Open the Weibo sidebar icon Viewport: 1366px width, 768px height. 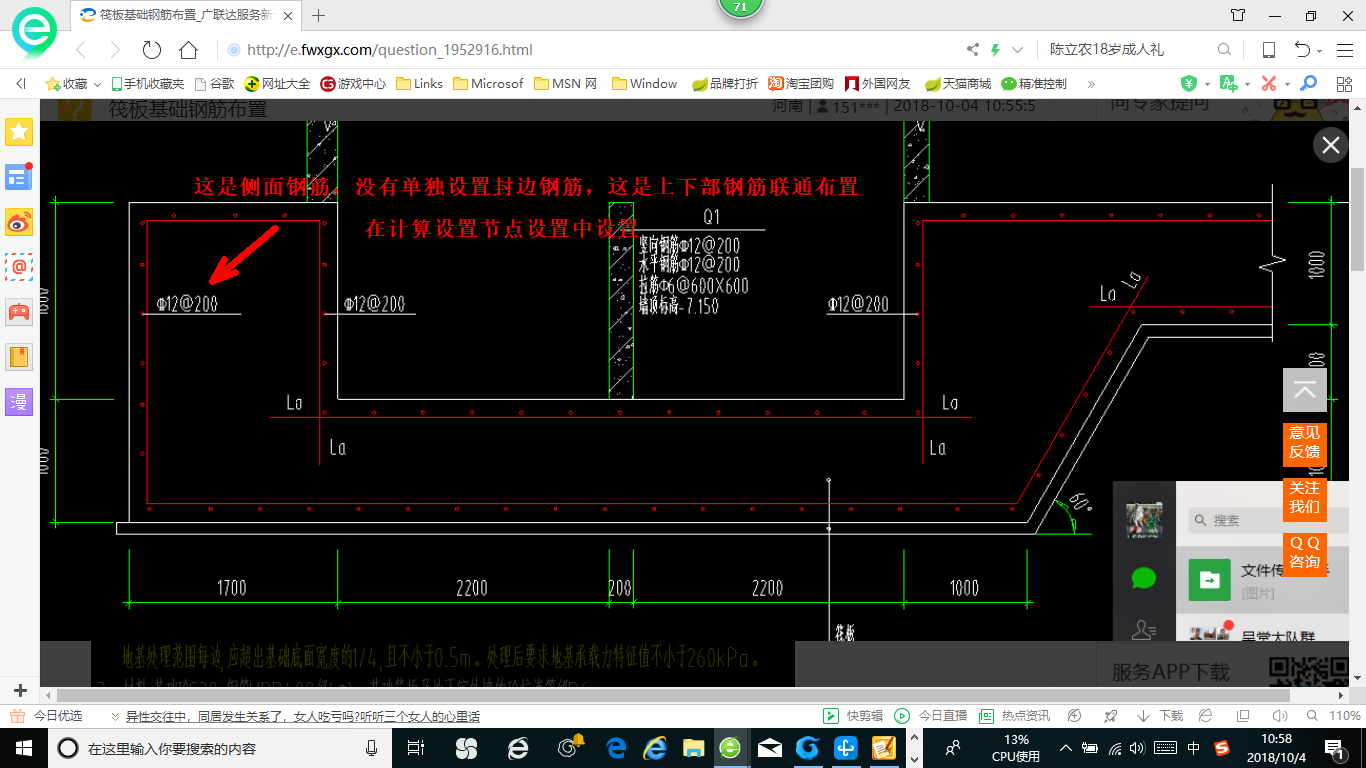[x=19, y=222]
